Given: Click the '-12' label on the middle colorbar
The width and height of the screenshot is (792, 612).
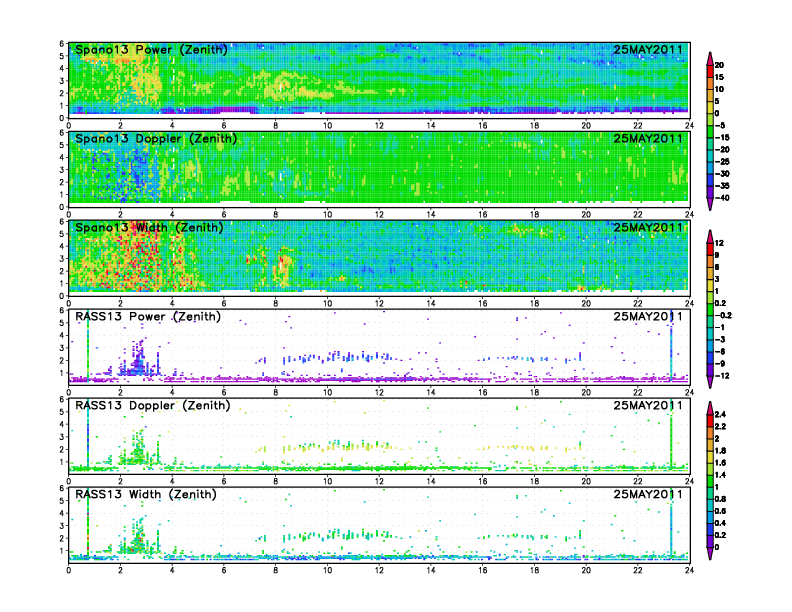Looking at the screenshot, I should coord(722,376).
